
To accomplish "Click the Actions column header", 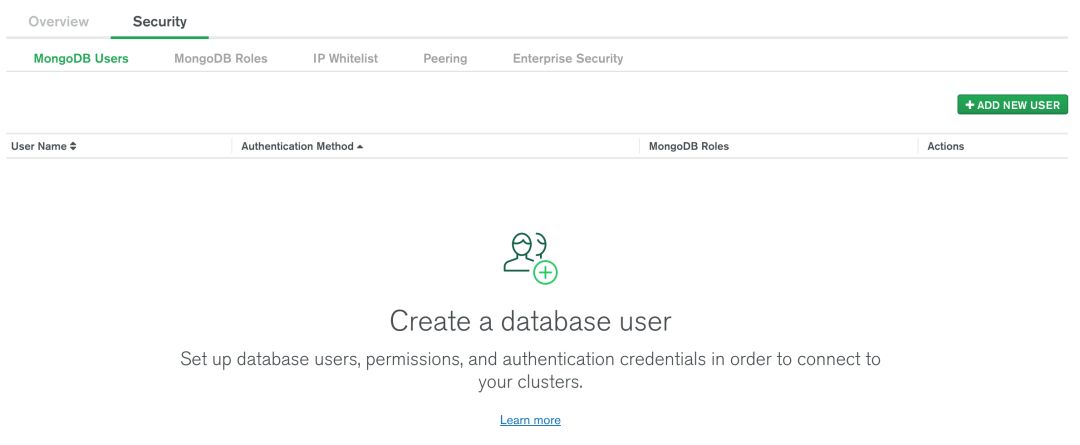I will click(946, 146).
